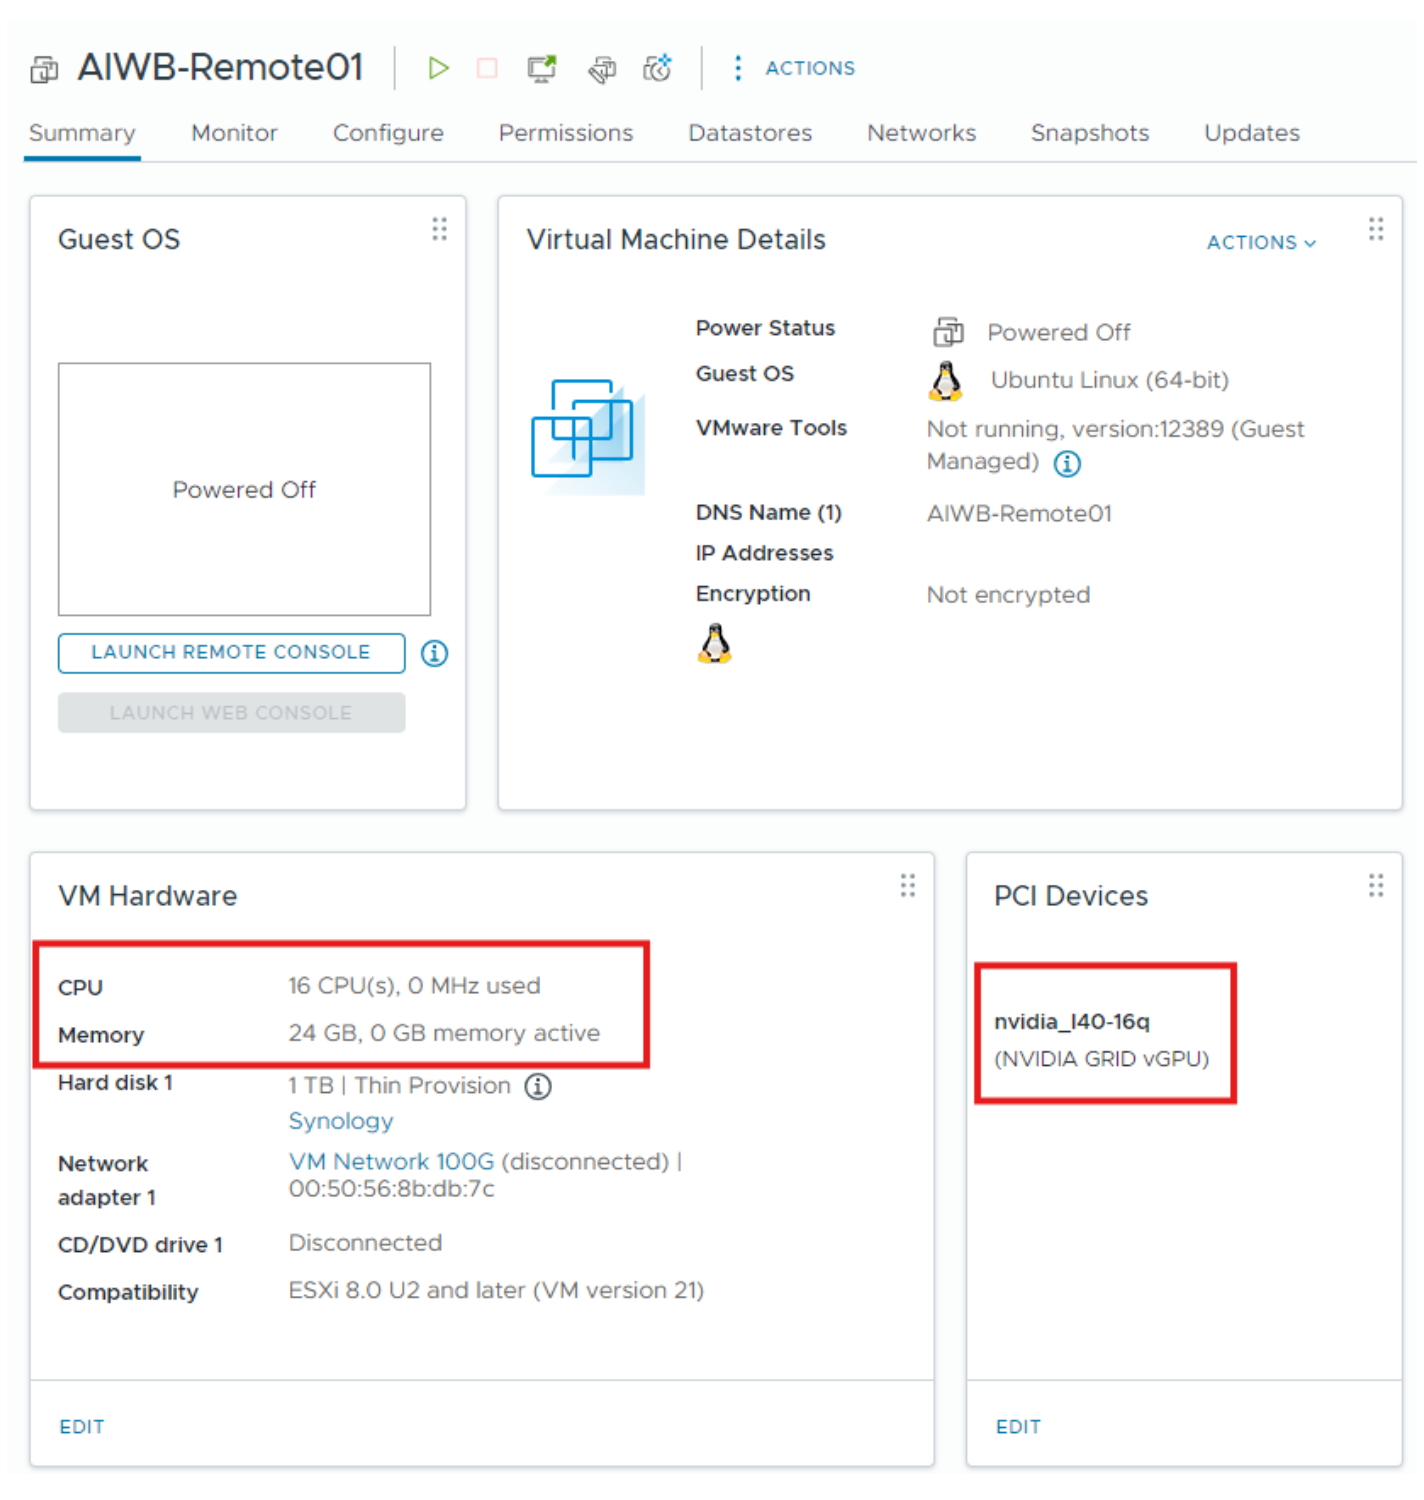Click the red Power Off stop icon
The image size is (1424, 1500).
tap(487, 68)
